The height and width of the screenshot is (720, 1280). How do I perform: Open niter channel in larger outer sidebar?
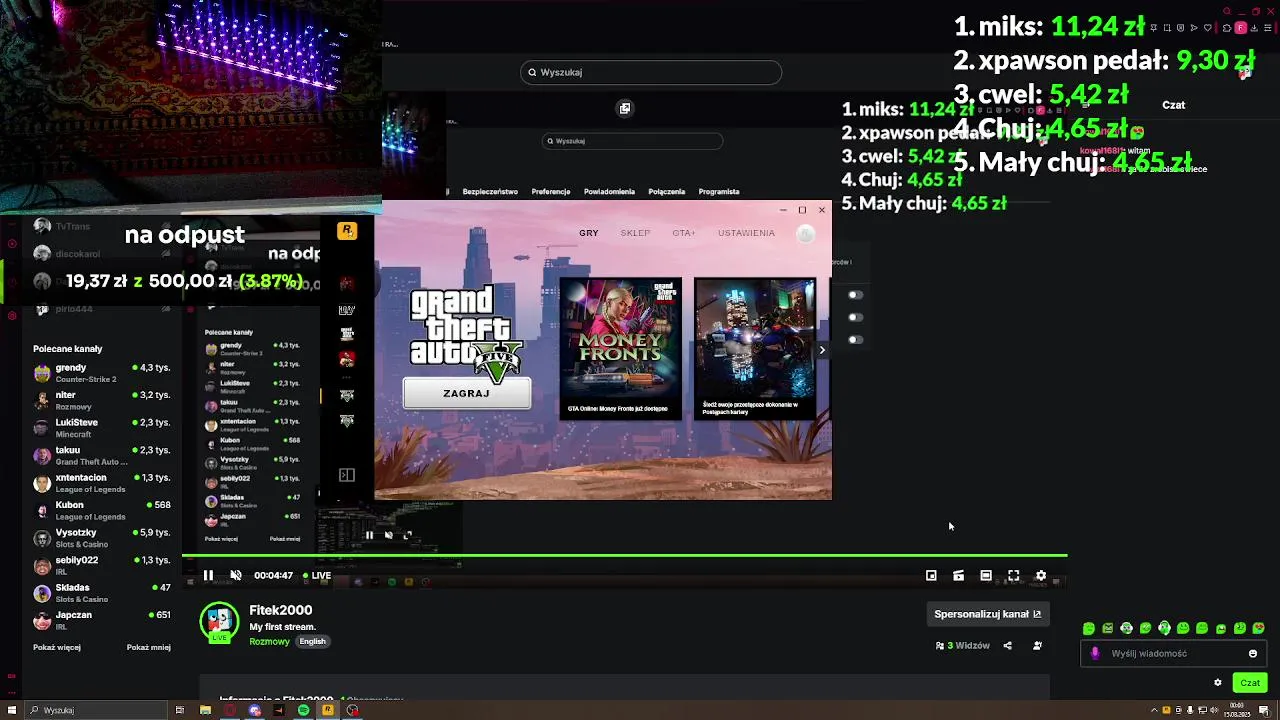(x=102, y=400)
